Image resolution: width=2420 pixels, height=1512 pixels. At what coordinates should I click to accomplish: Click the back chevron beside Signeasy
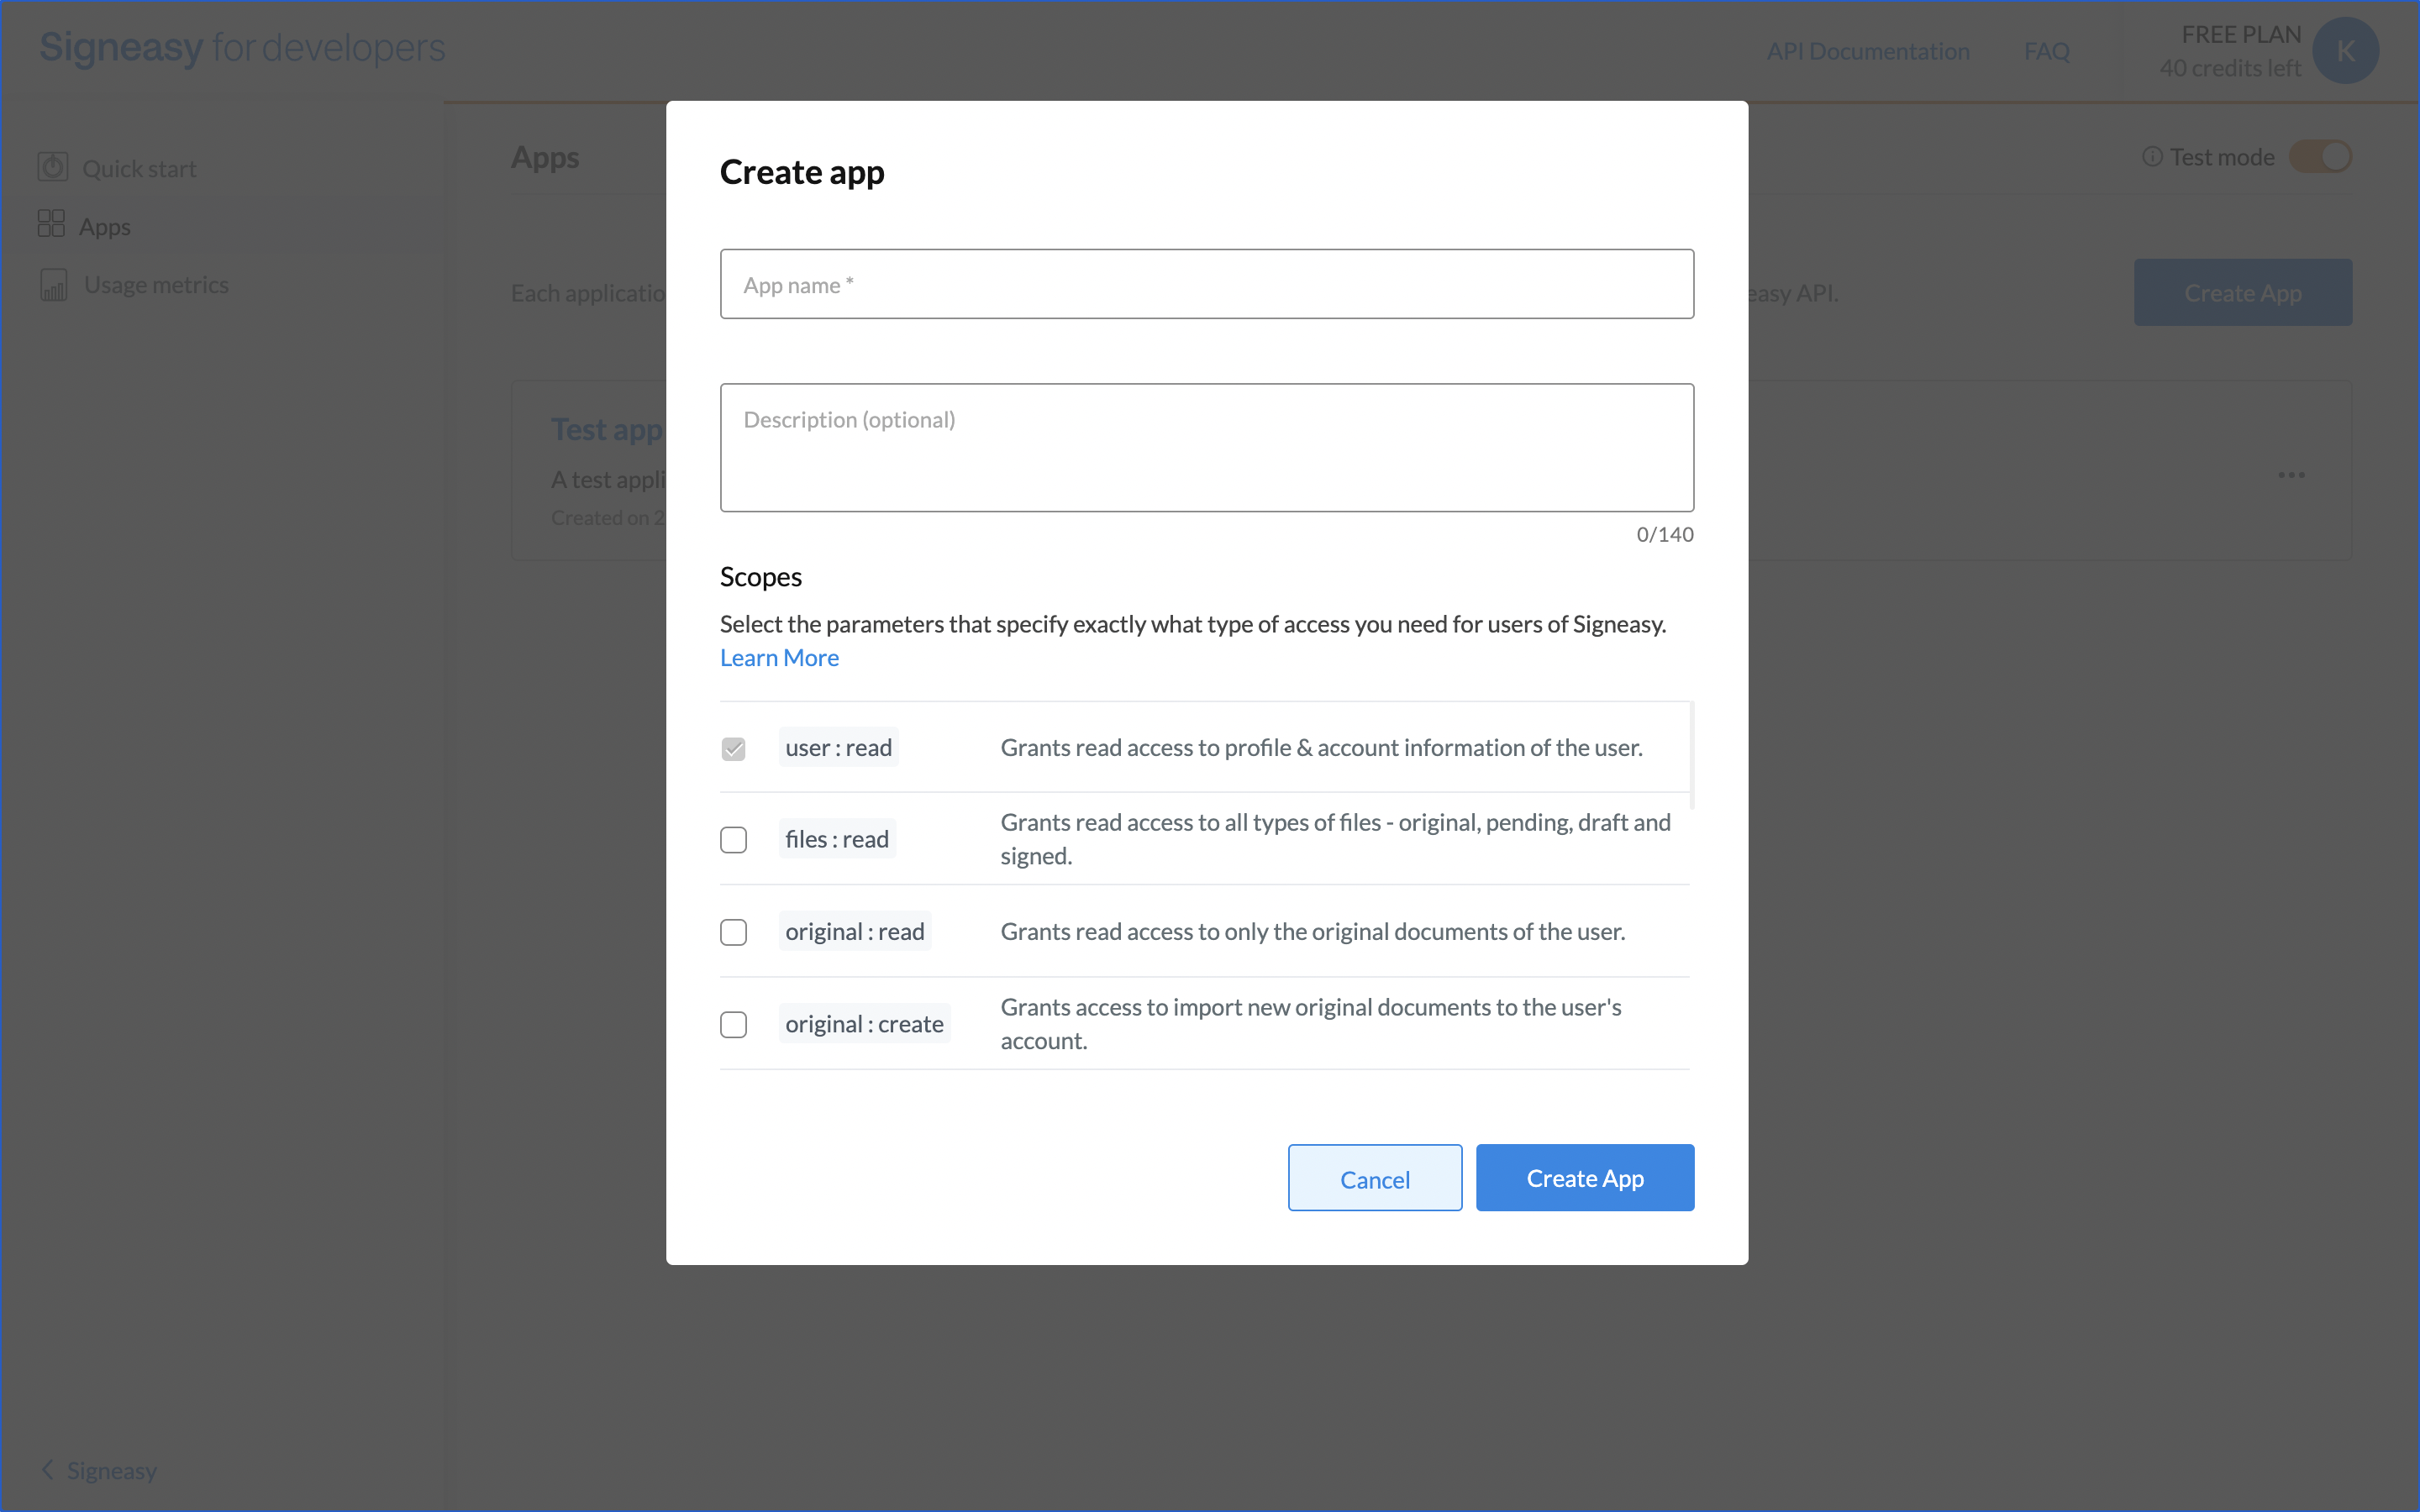tap(47, 1469)
